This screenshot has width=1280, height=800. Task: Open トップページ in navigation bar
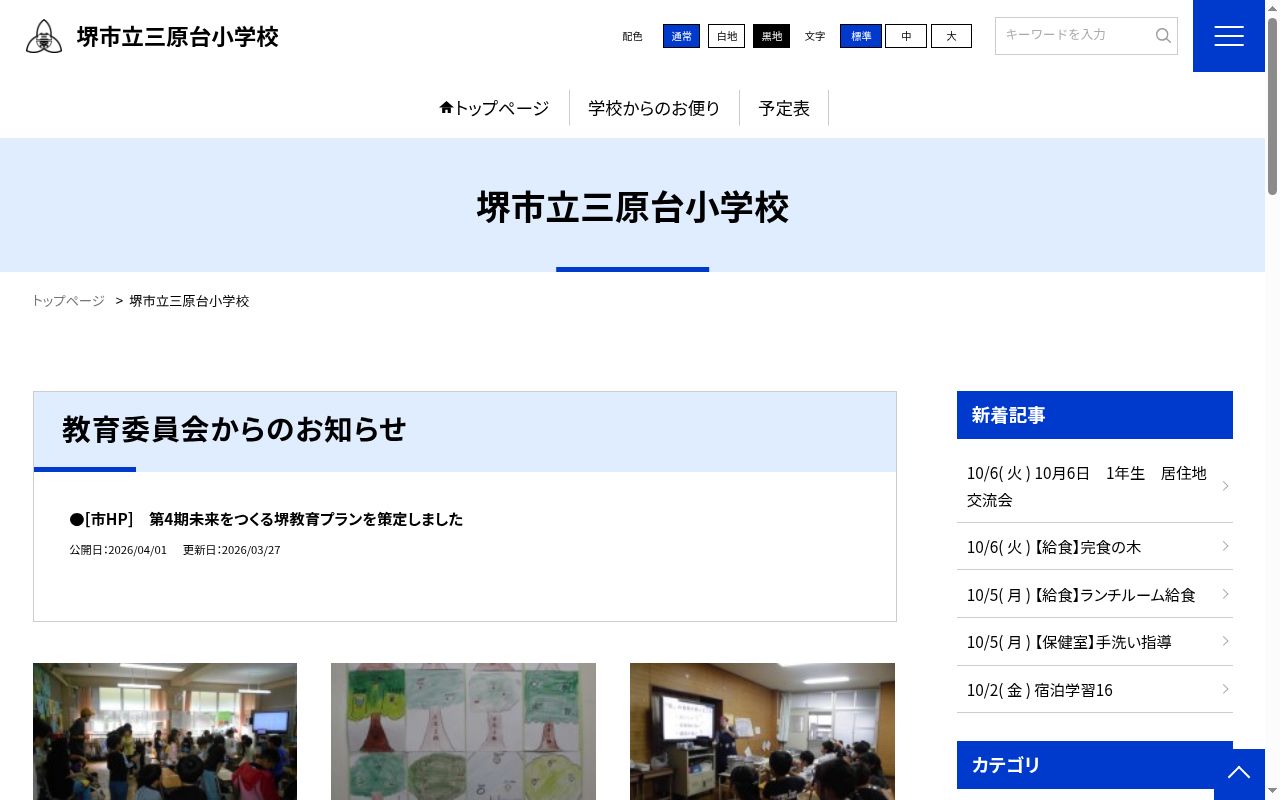(x=495, y=108)
